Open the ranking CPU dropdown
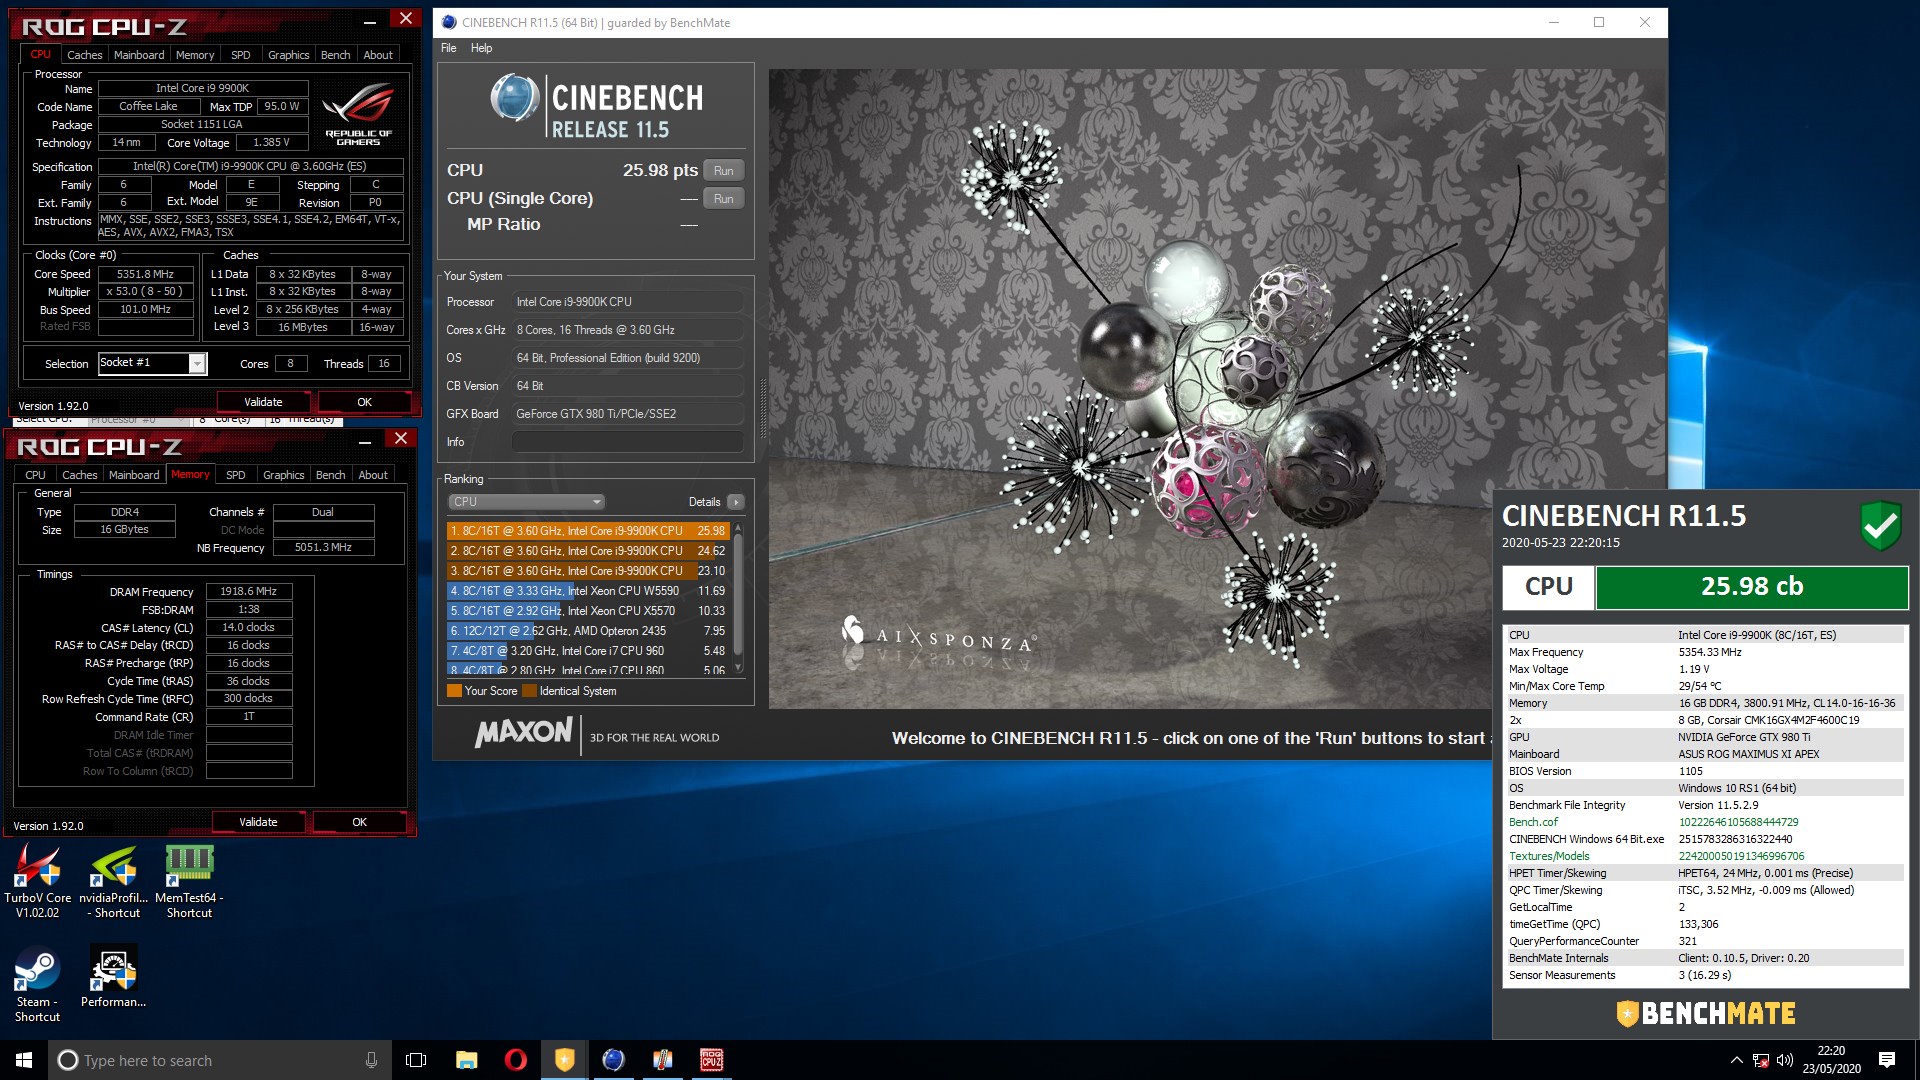The width and height of the screenshot is (1920, 1080). (526, 502)
